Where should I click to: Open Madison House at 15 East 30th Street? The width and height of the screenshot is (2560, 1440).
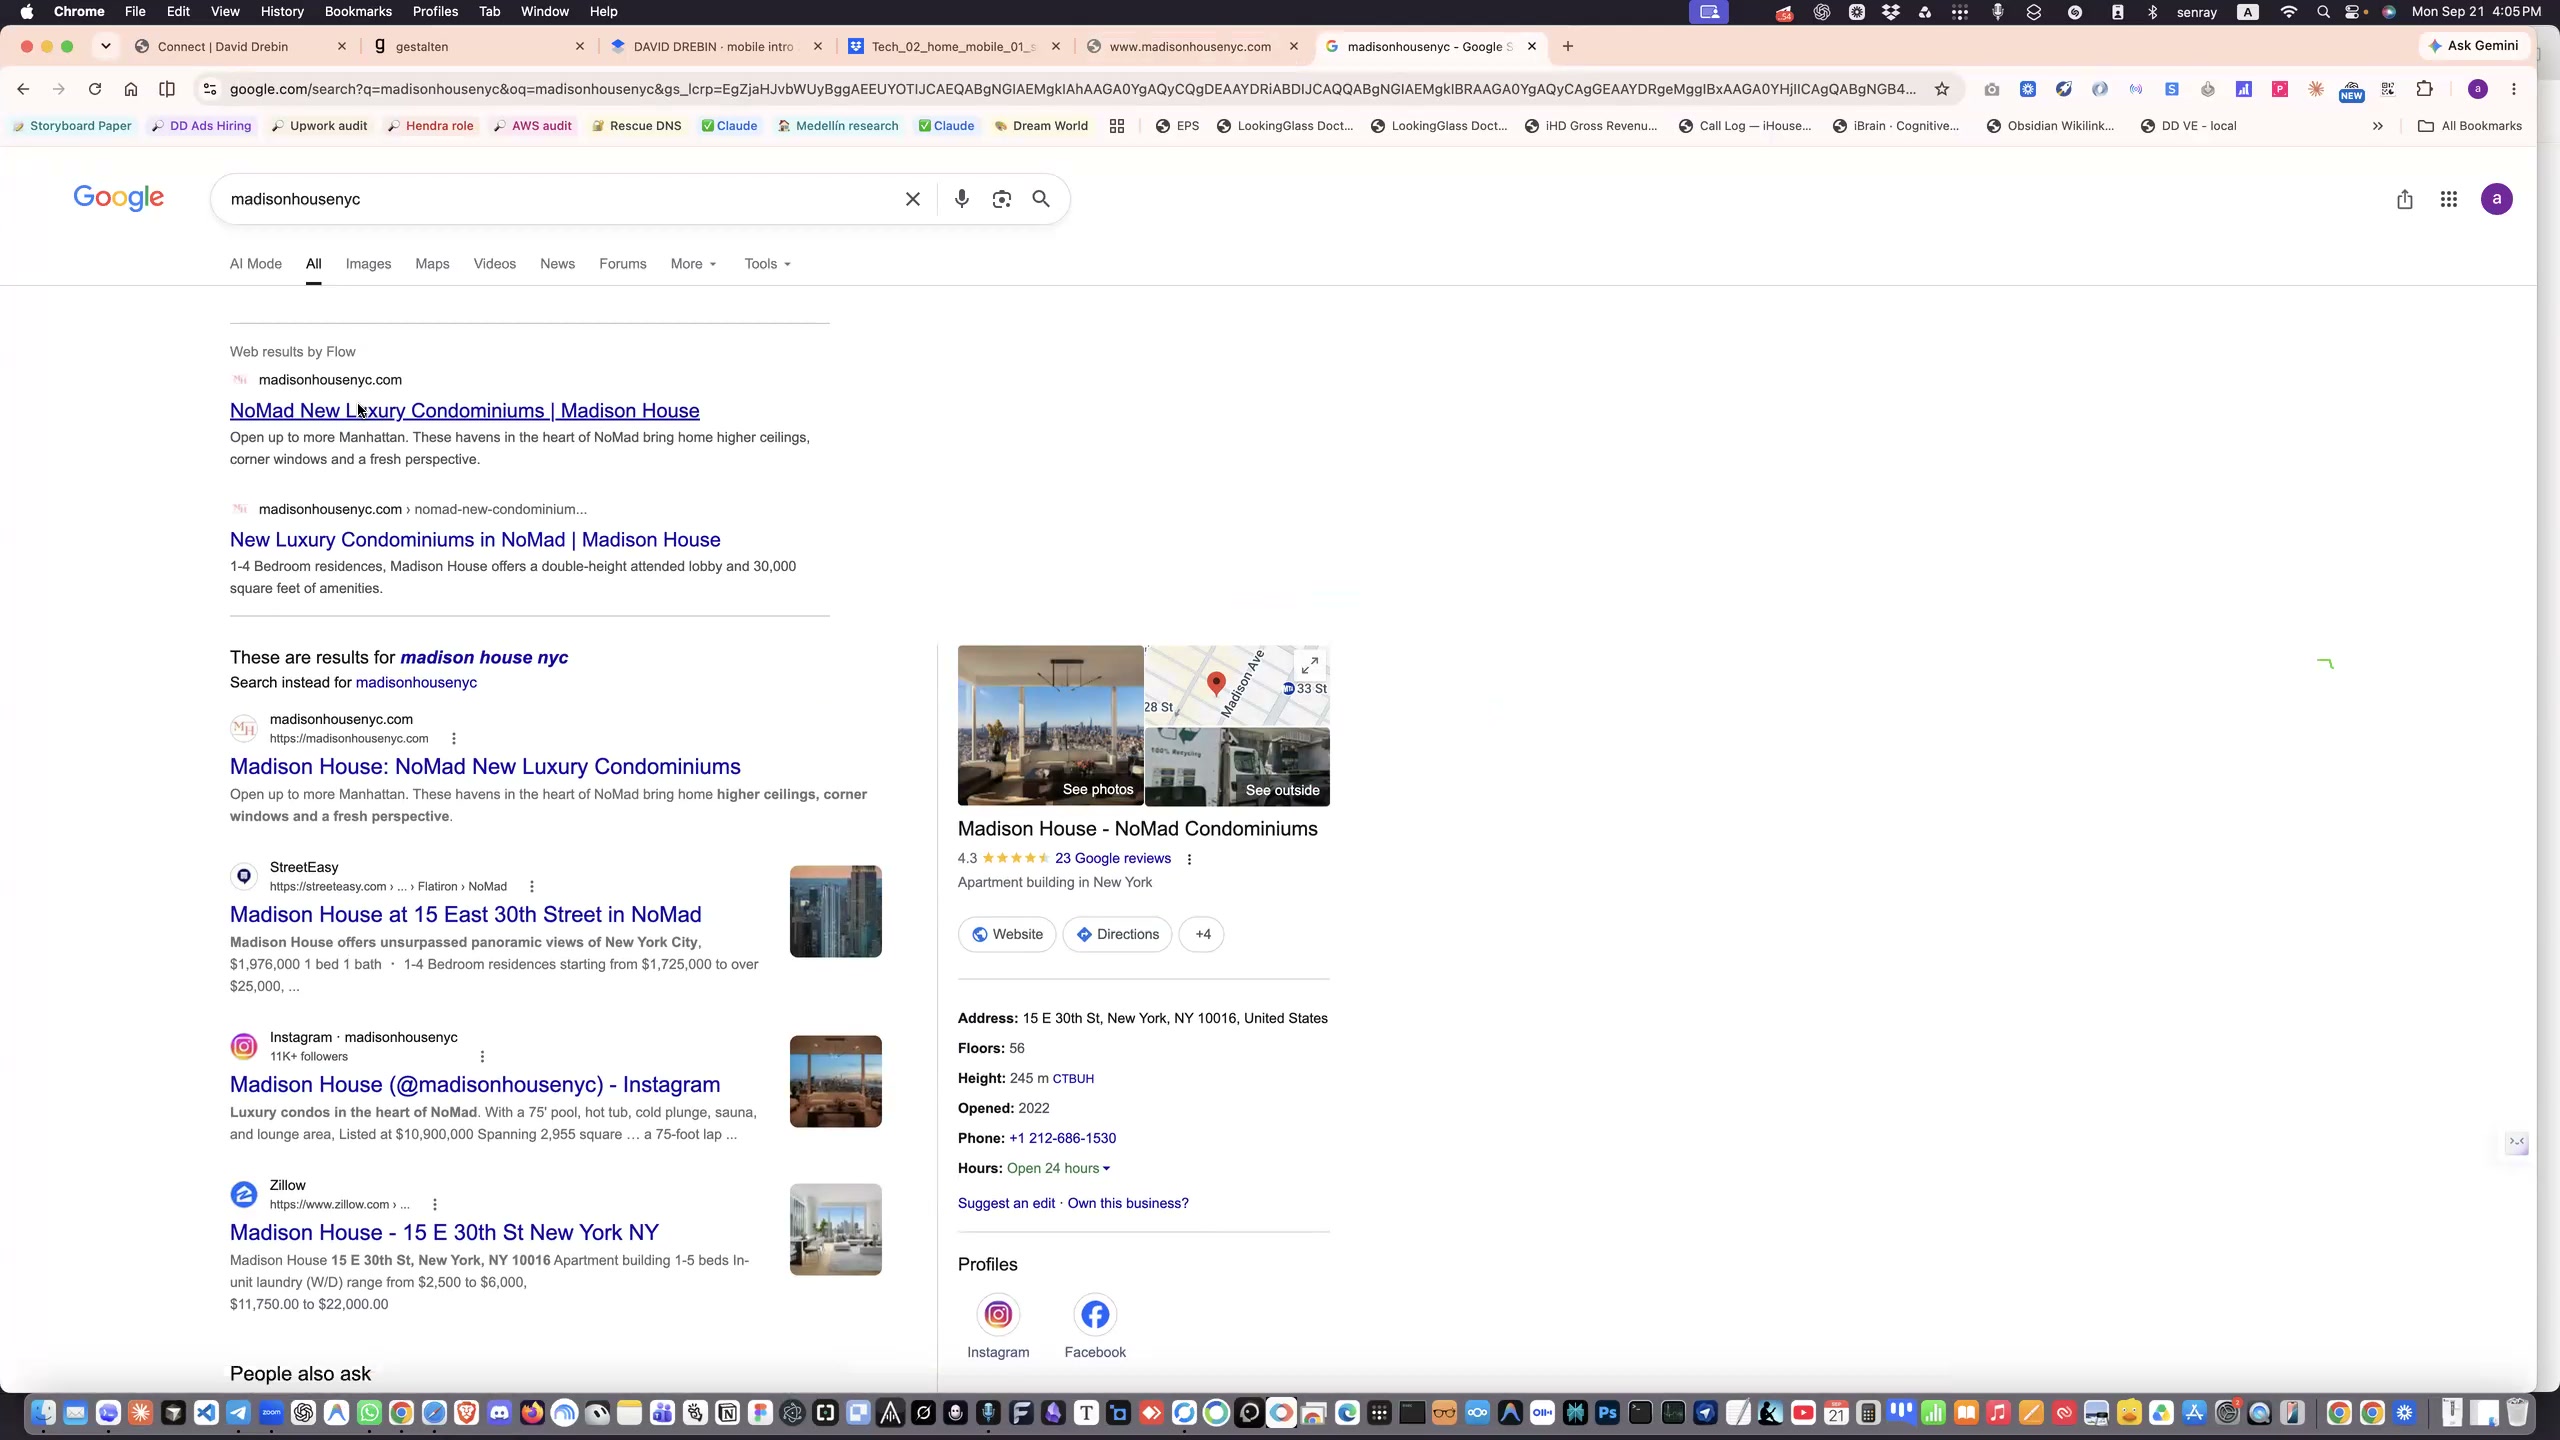[466, 914]
